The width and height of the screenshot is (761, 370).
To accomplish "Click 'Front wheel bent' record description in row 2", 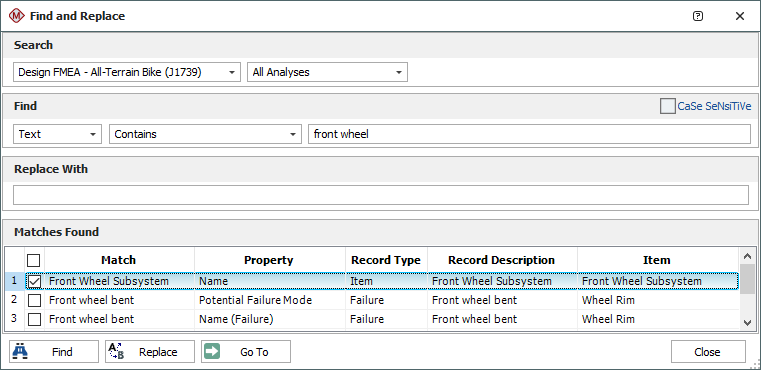I will click(x=502, y=301).
